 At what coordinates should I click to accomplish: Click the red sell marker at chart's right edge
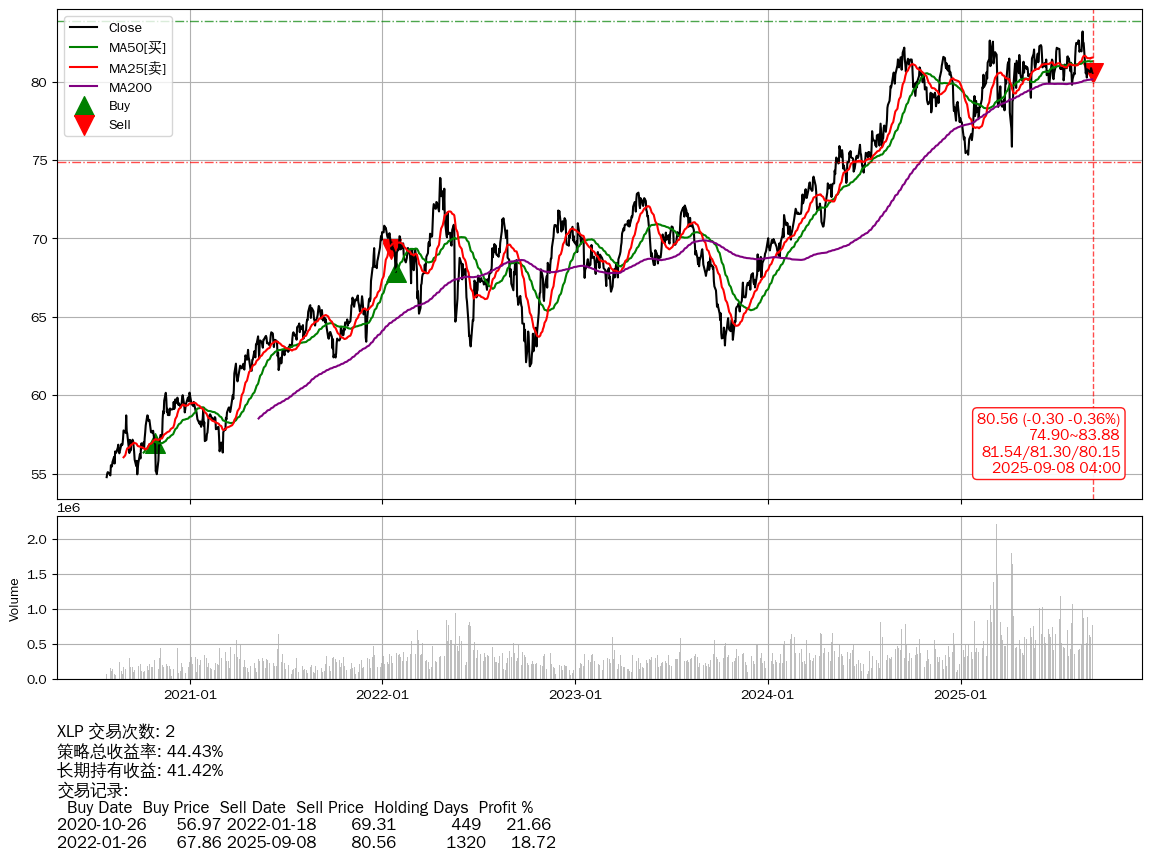click(x=1093, y=72)
